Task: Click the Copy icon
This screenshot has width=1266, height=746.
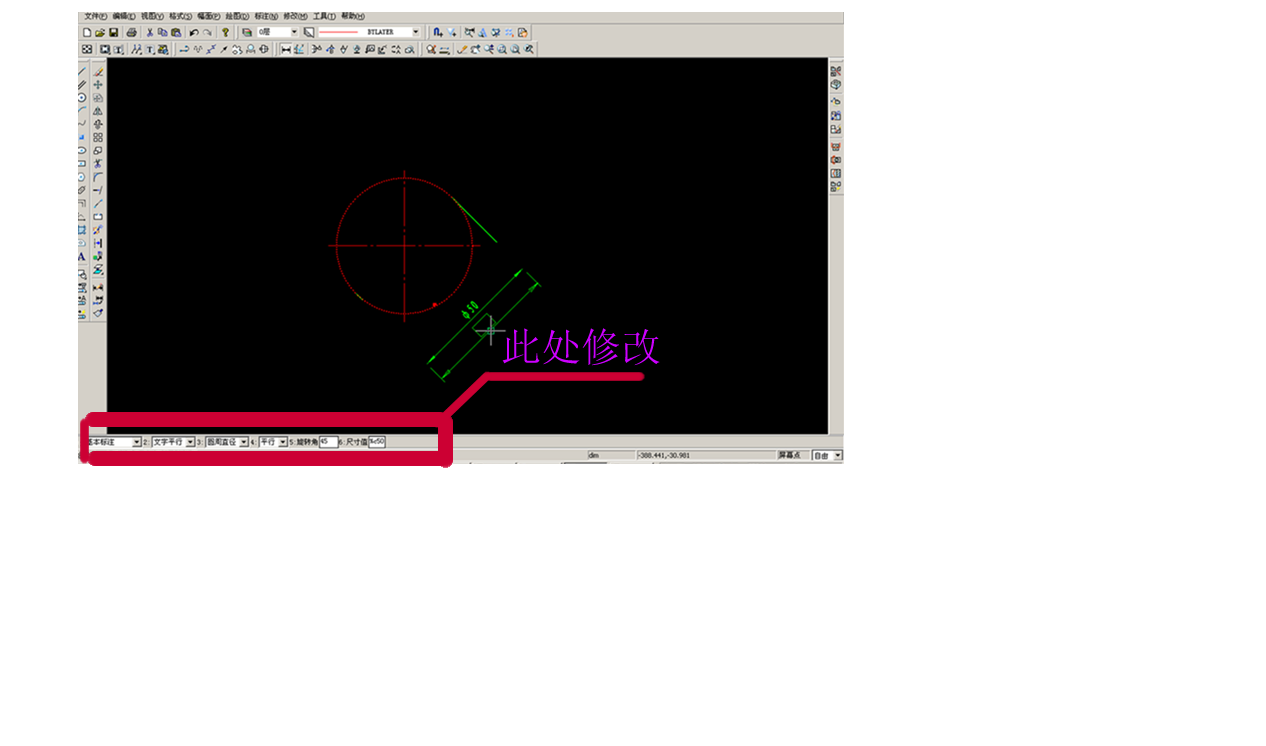Action: pos(163,32)
